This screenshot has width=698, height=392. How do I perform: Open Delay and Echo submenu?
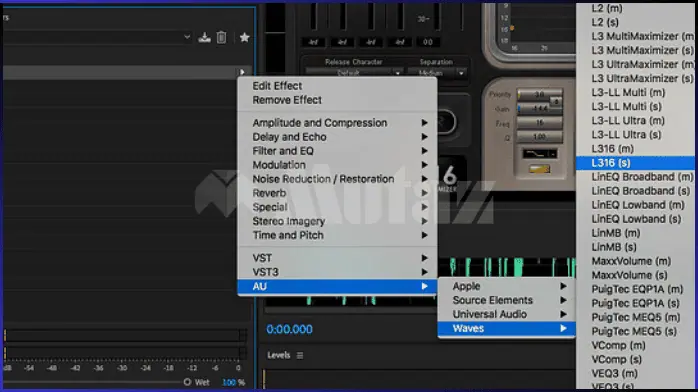[x=337, y=137]
